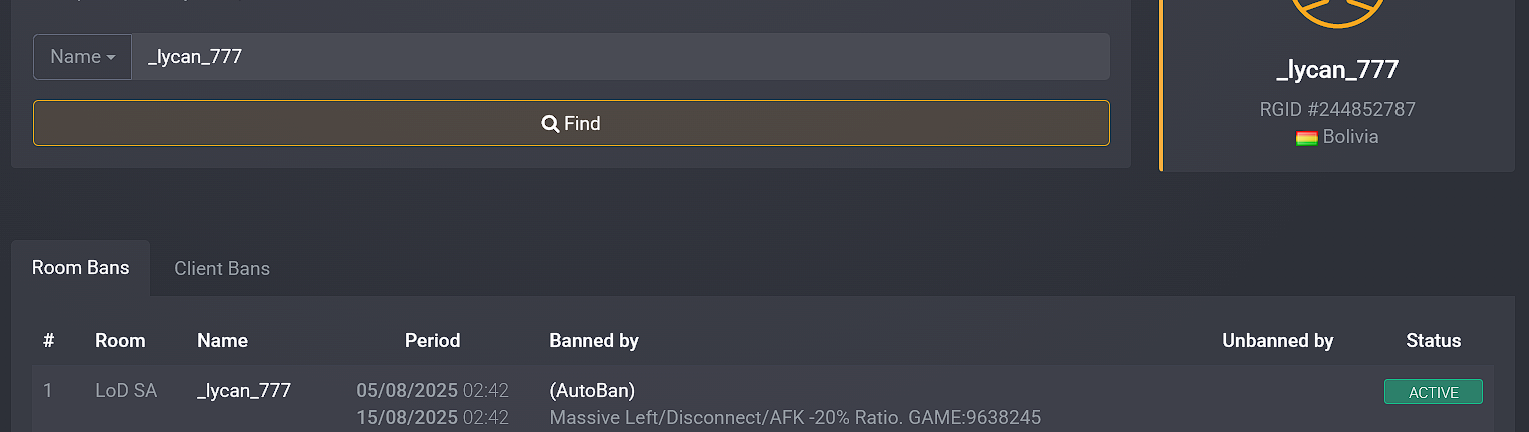The image size is (1529, 432).
Task: Click the _lycan_777 profile name heading
Action: 1337,70
